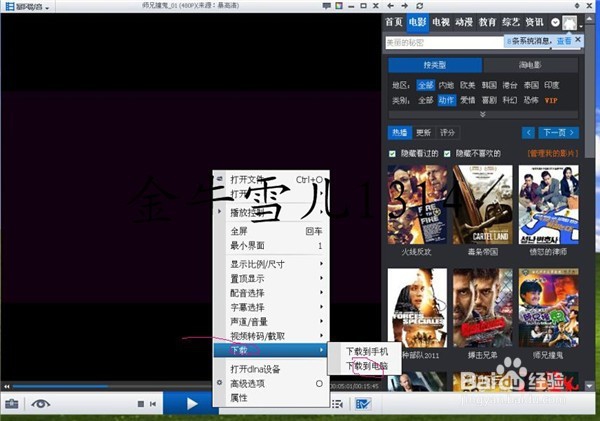
Task: Go back with the left arrow in the title bar
Action: click(390, 6)
